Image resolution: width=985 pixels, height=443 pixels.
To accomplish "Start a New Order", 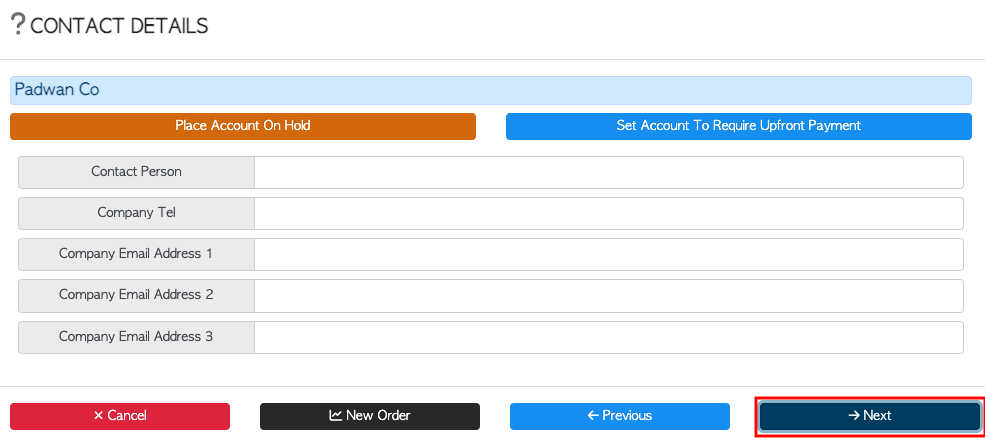I will pos(370,416).
